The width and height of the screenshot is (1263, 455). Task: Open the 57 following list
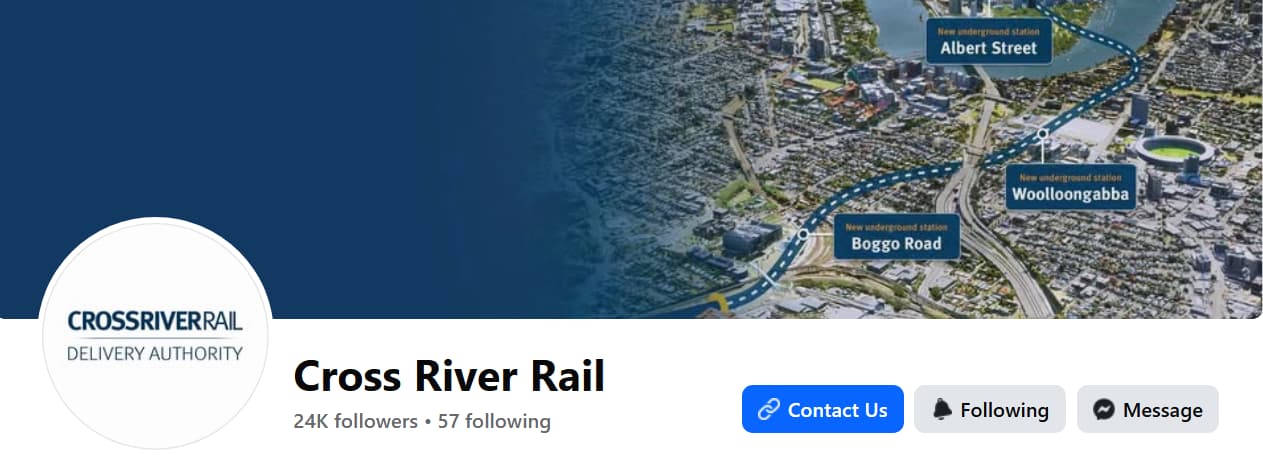(494, 421)
